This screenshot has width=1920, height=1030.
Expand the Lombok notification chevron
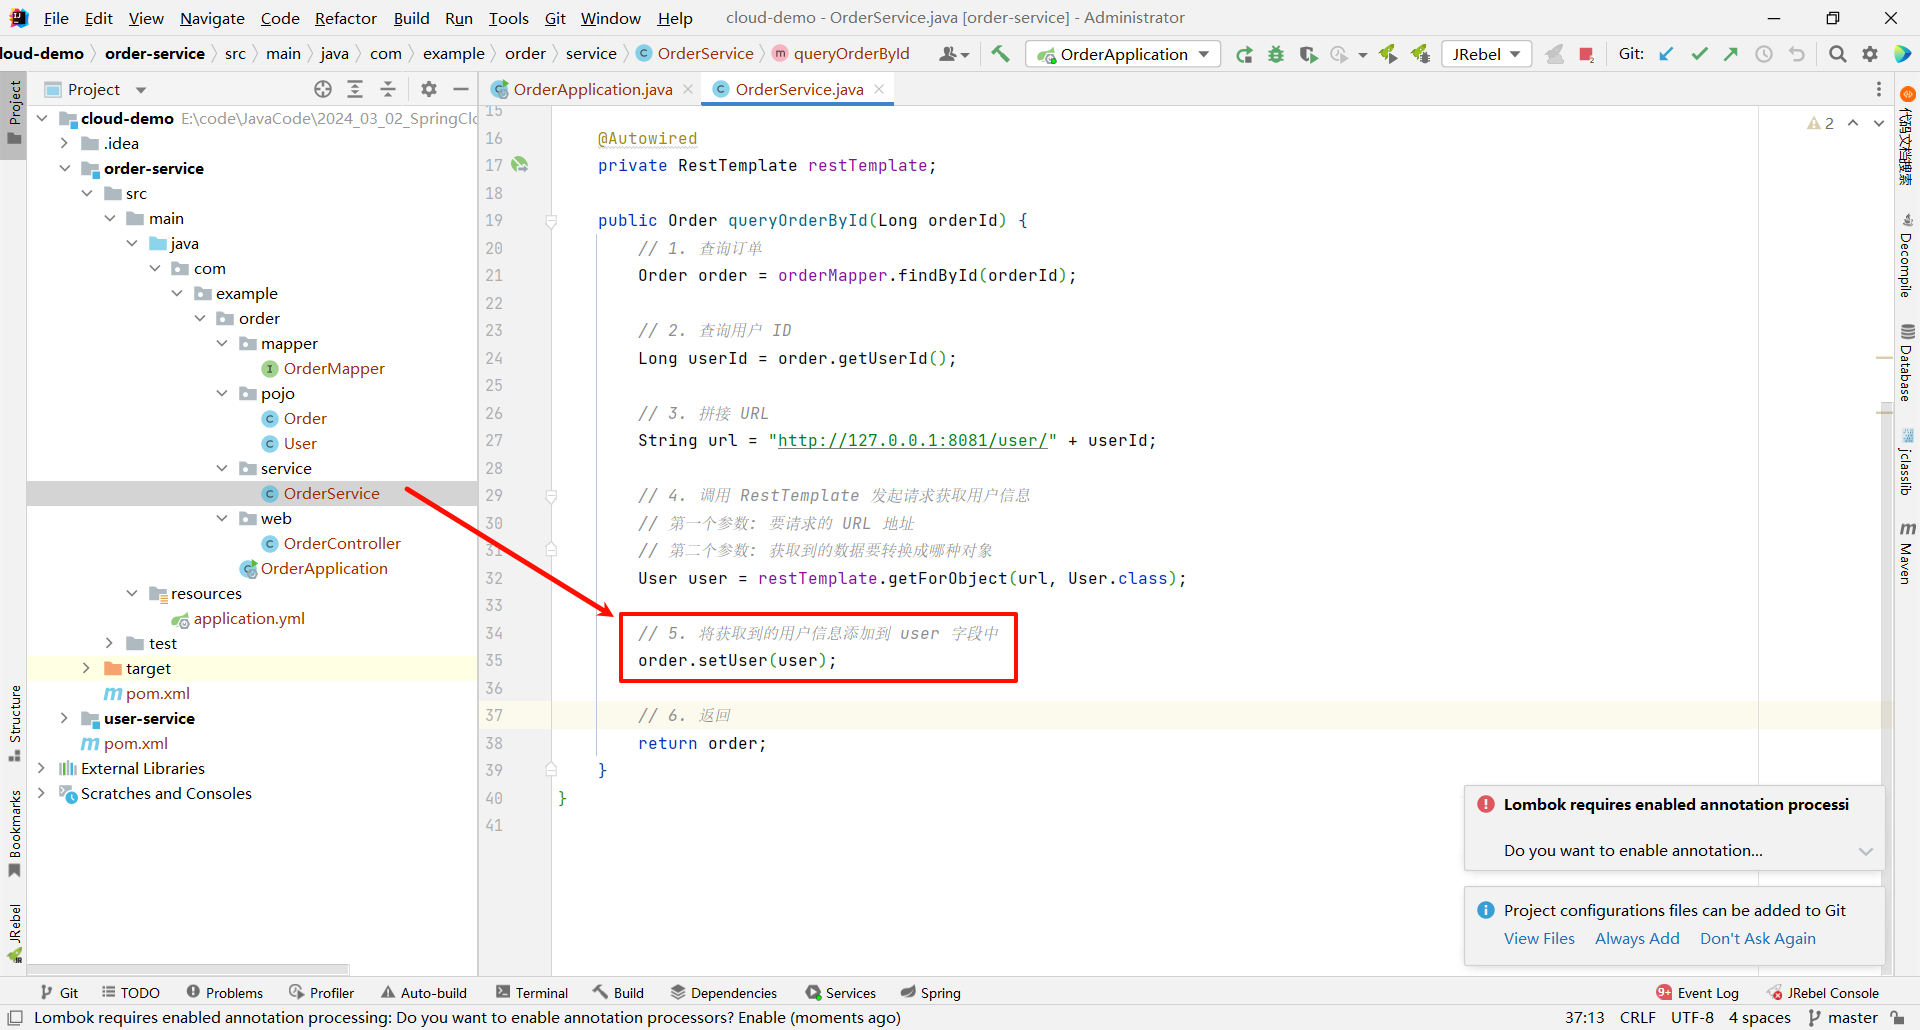pos(1865,851)
